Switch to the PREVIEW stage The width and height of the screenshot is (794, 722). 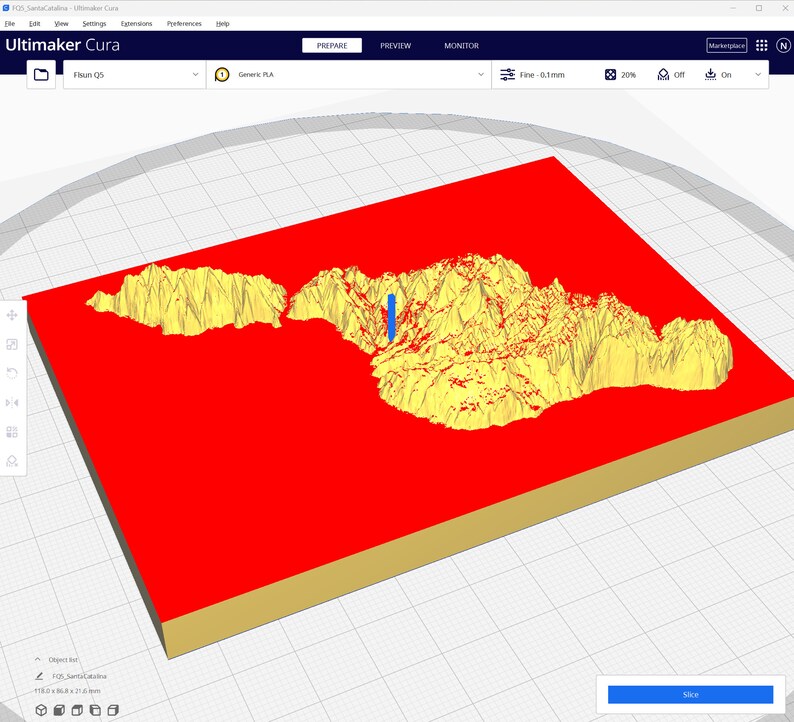(395, 46)
